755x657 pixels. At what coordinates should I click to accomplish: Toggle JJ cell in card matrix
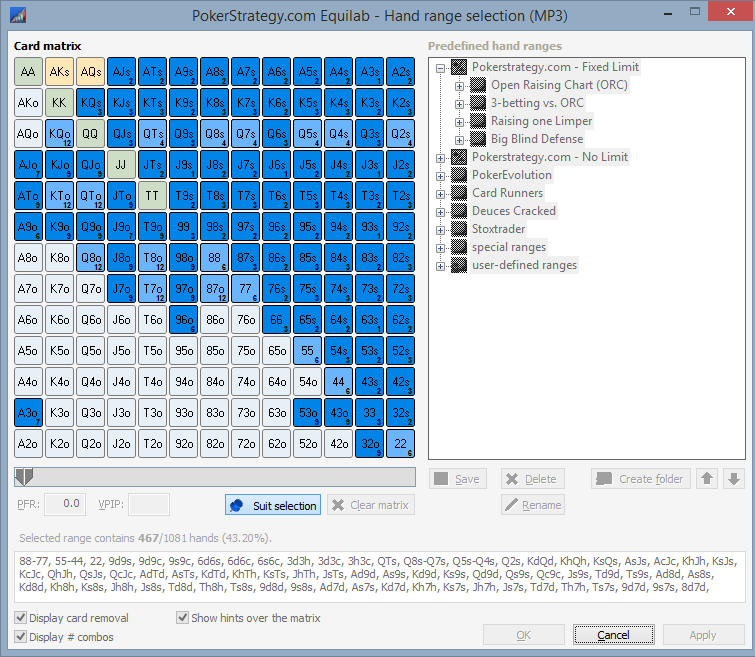121,165
